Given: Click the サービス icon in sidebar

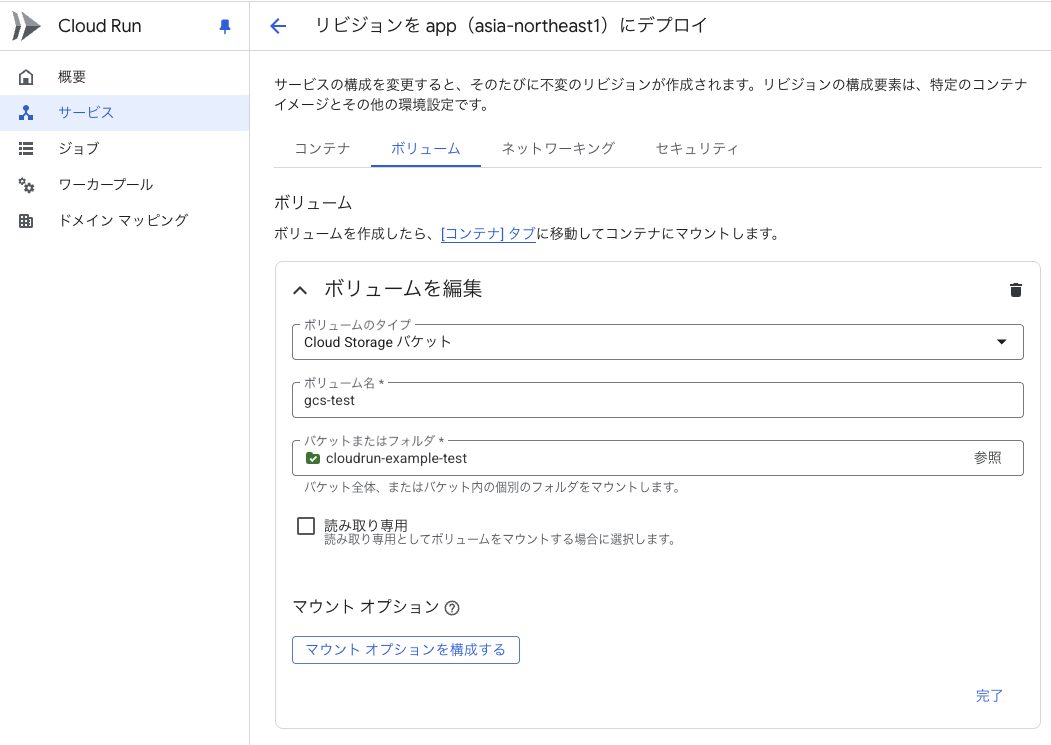Looking at the screenshot, I should pos(26,113).
